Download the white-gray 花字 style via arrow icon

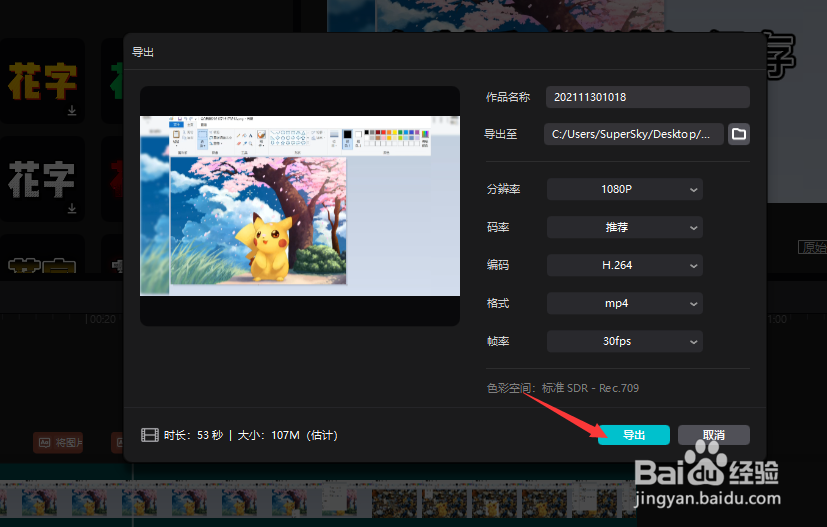[72, 209]
